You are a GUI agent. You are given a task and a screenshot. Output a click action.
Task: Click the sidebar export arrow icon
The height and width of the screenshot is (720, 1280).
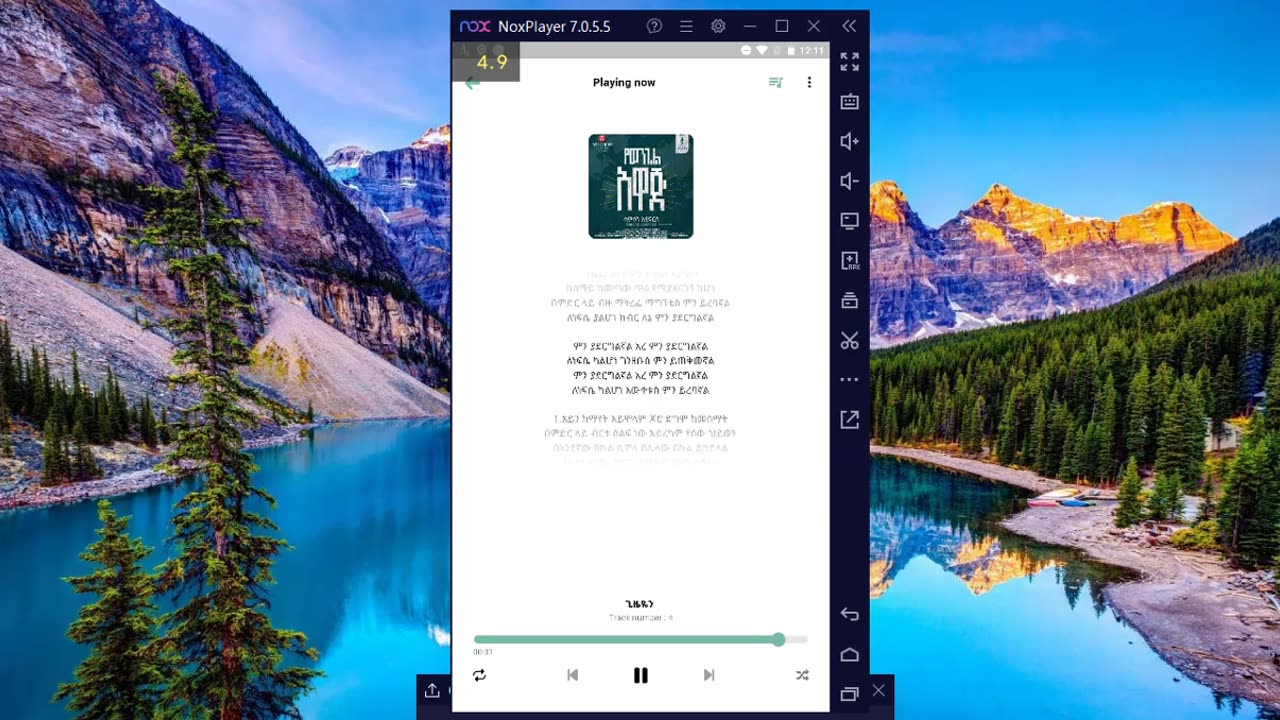(849, 420)
